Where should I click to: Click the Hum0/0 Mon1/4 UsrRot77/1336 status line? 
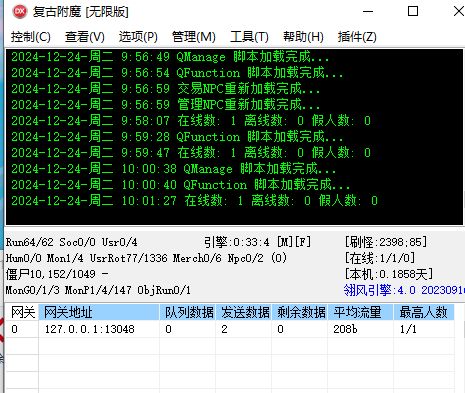[x=146, y=258]
